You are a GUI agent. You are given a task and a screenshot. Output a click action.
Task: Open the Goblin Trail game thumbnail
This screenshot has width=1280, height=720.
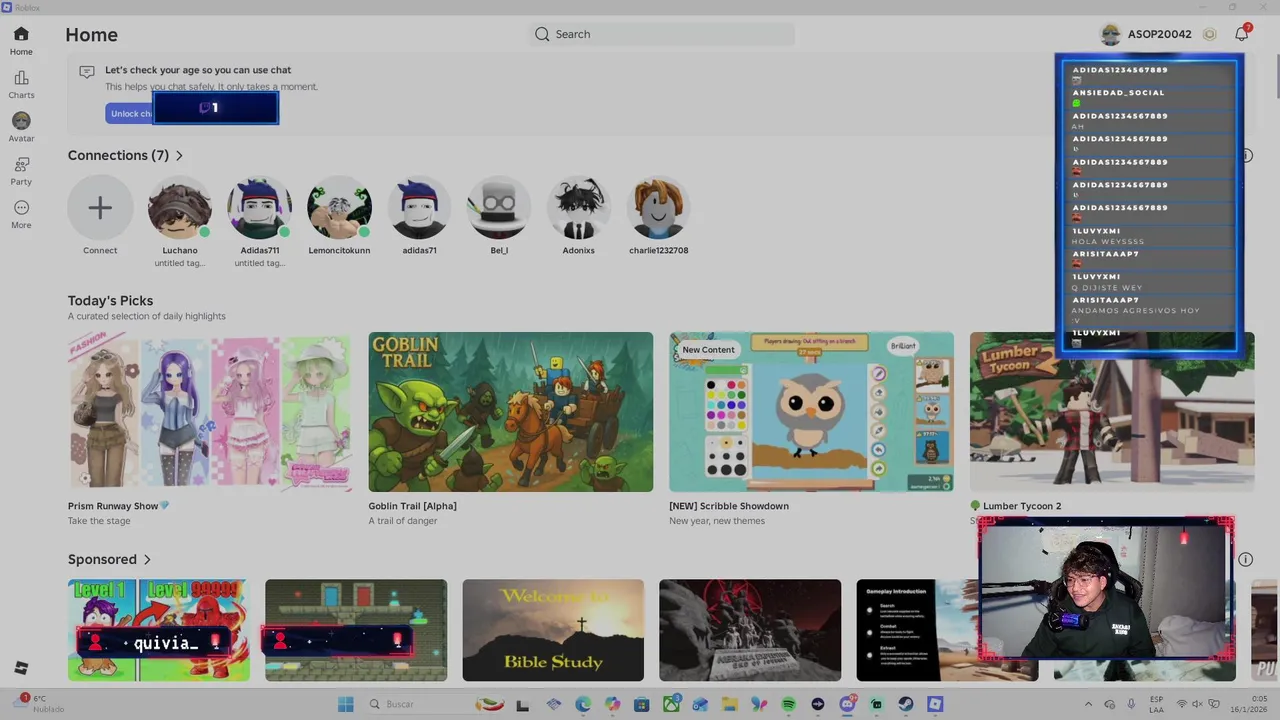click(x=510, y=412)
